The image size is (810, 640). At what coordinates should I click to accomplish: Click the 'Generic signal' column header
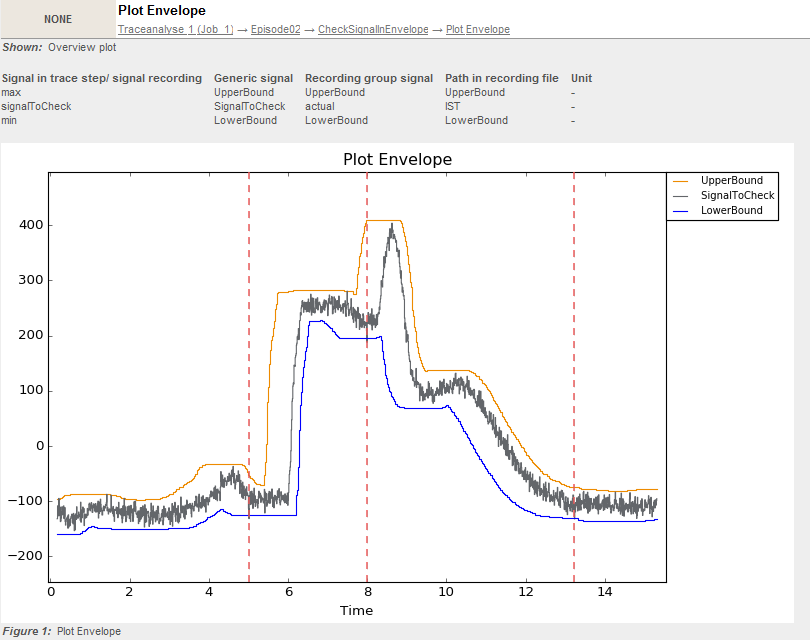pyautogui.click(x=253, y=78)
